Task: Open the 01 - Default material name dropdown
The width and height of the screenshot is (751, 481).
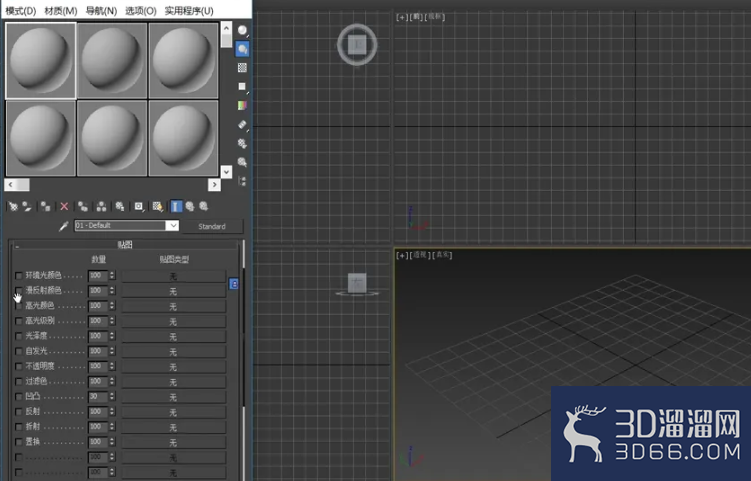Action: click(172, 226)
